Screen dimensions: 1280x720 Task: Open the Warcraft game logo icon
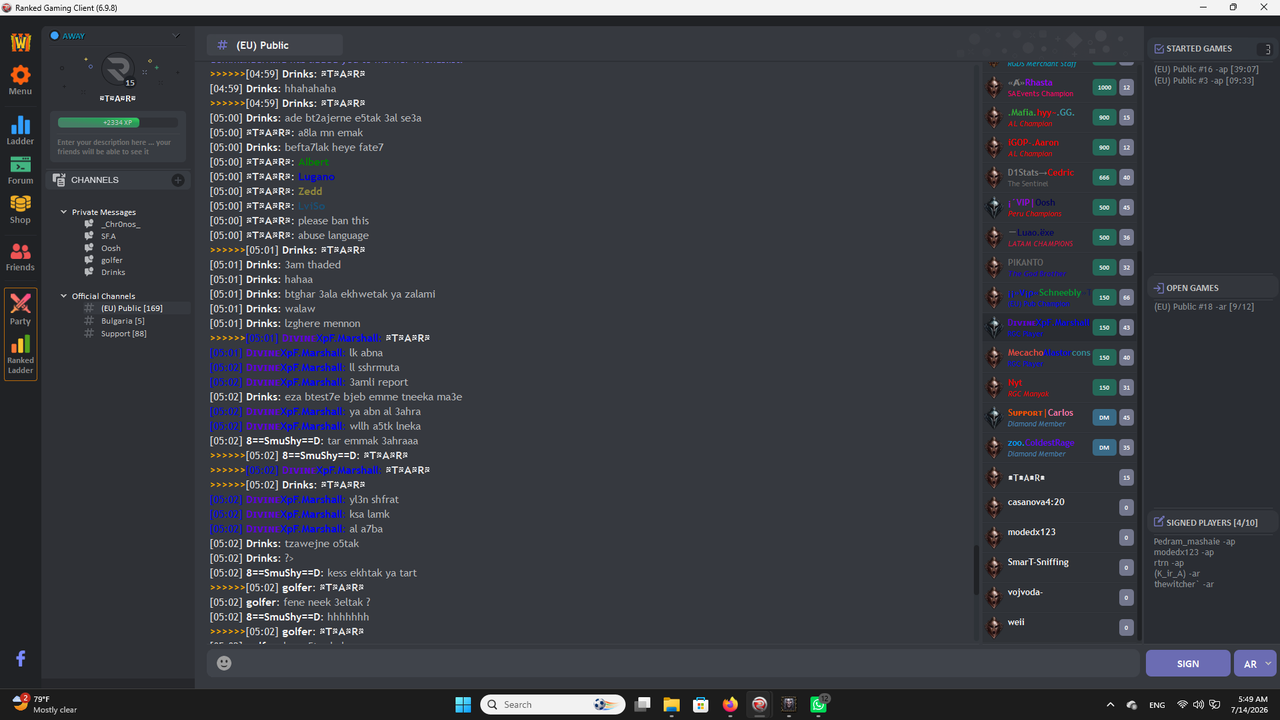[21, 42]
